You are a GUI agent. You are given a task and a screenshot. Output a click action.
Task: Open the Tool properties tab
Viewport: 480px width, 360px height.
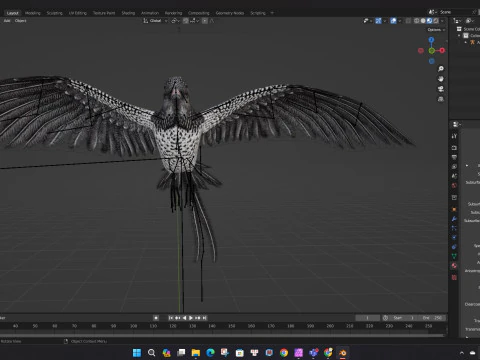454,136
